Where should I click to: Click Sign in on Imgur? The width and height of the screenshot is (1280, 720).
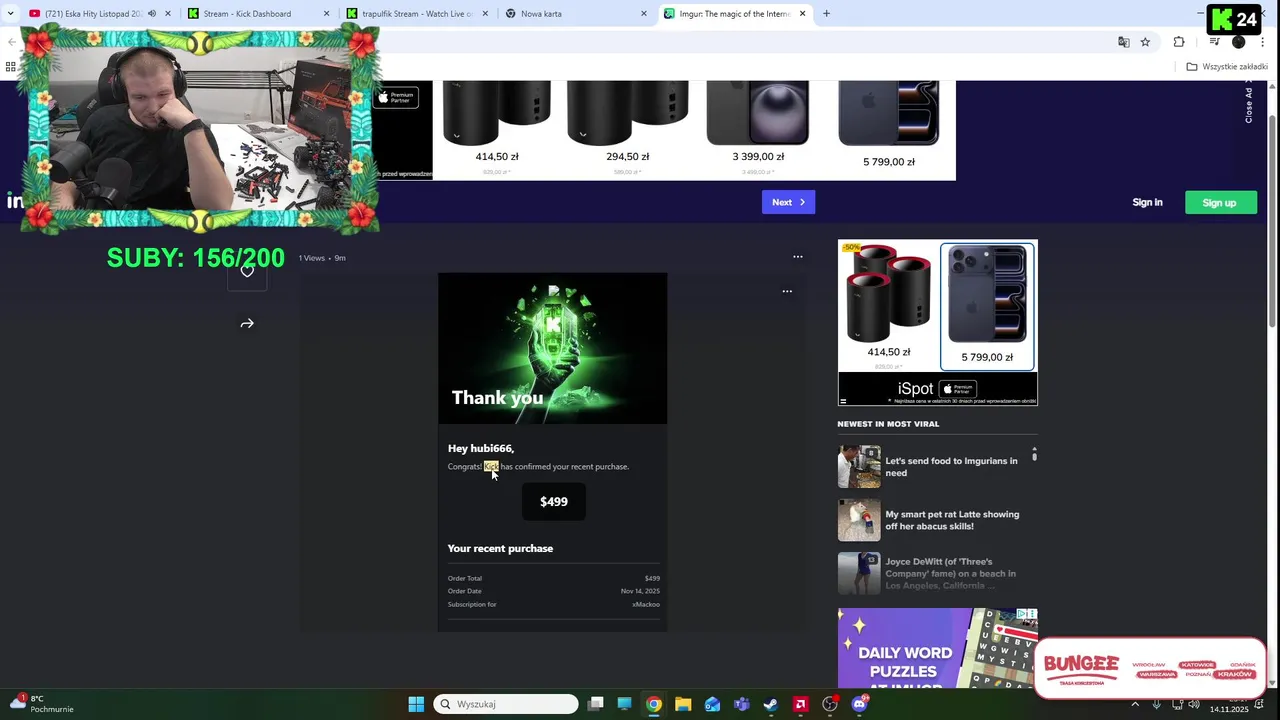pyautogui.click(x=1147, y=202)
